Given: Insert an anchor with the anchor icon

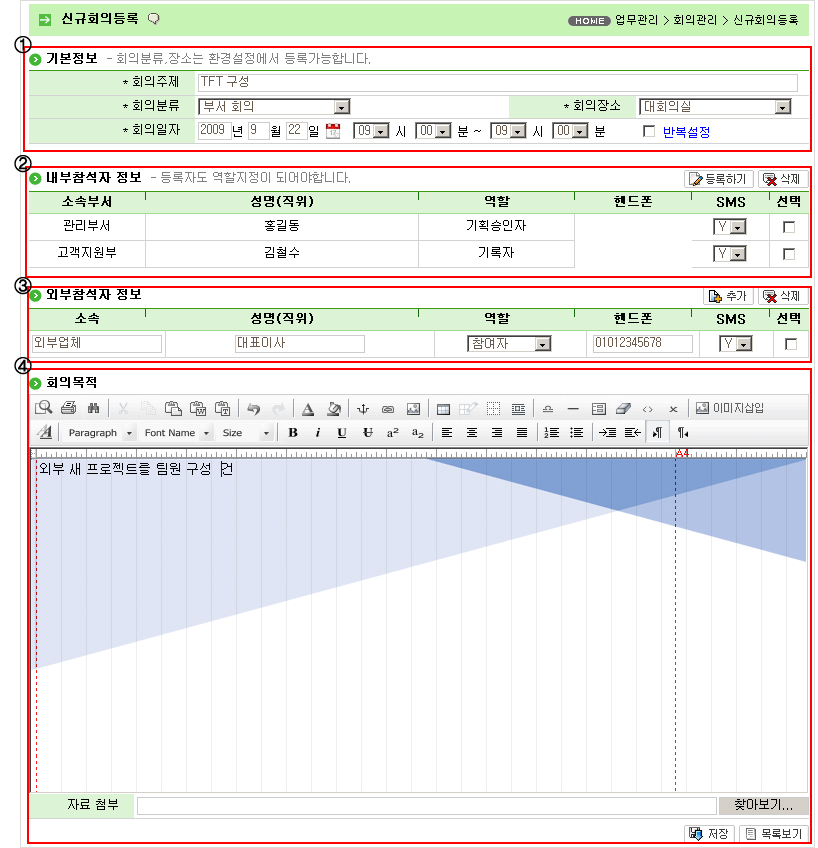Looking at the screenshot, I should [x=363, y=408].
